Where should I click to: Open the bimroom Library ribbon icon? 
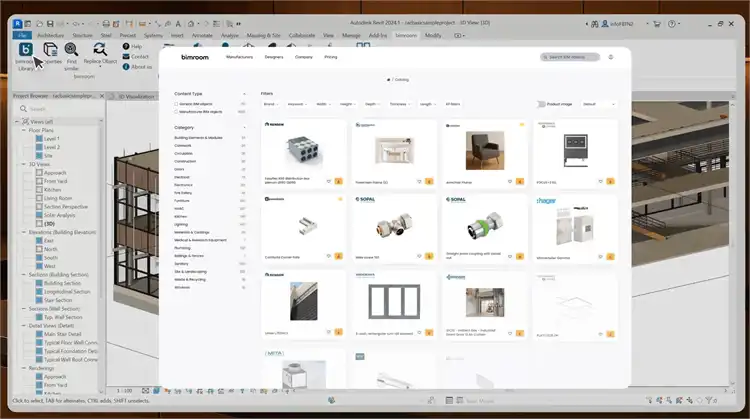[25, 49]
